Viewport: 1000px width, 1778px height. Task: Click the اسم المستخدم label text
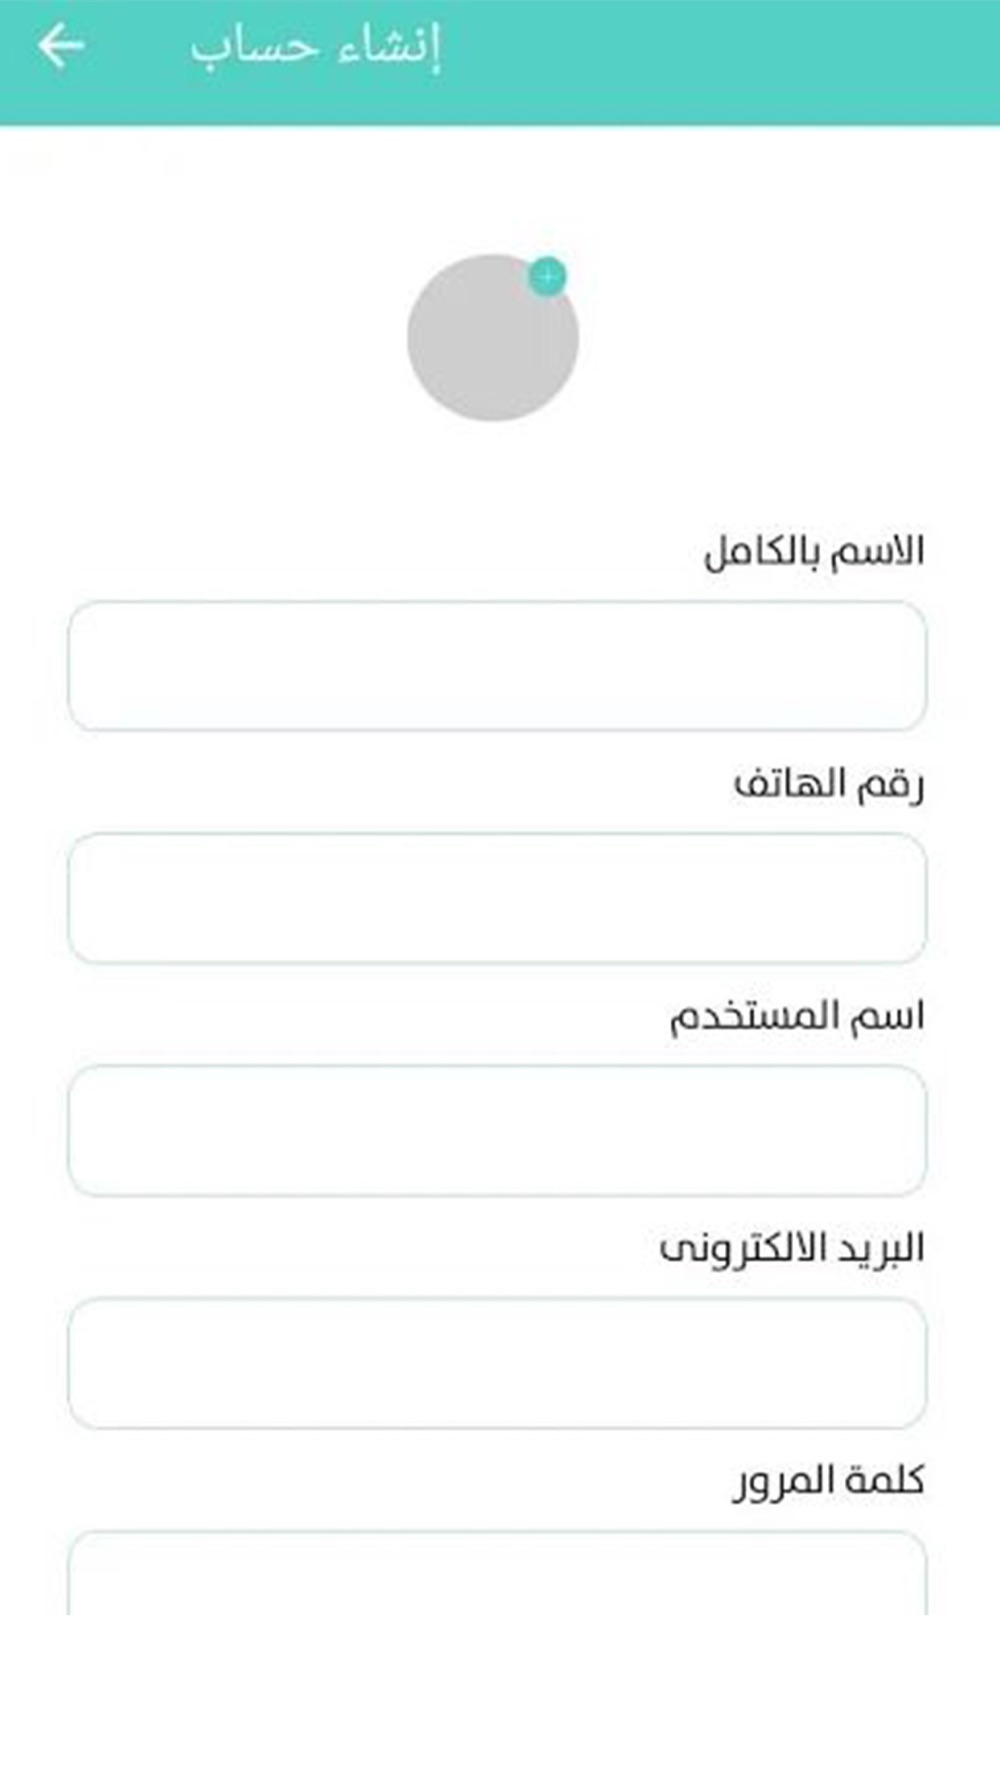[x=797, y=1016]
